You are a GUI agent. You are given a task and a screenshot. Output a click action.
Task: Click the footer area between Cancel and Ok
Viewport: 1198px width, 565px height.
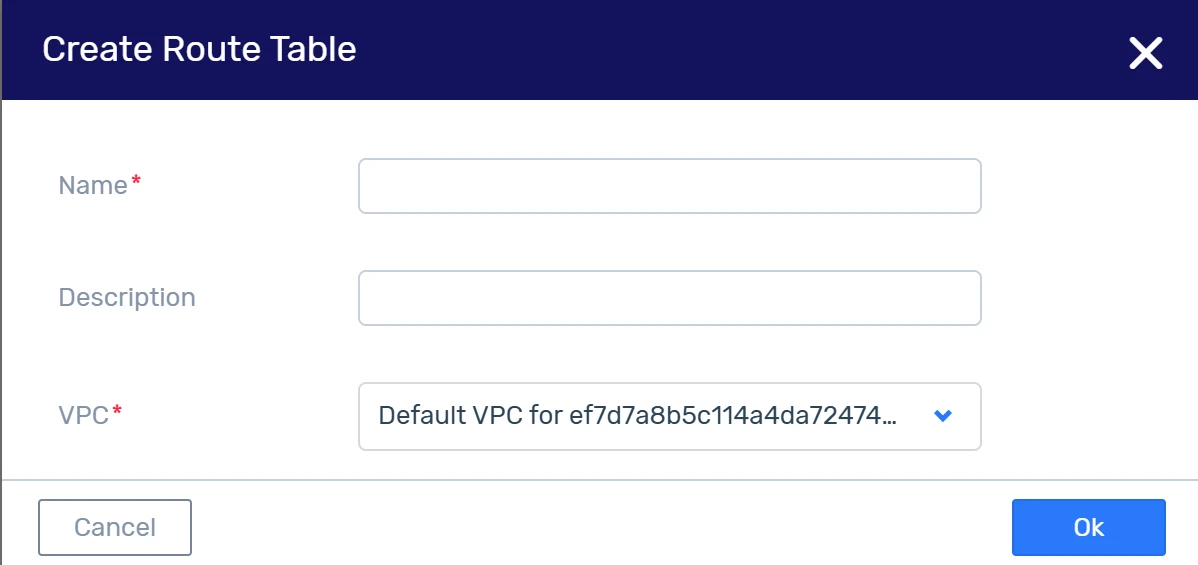pyautogui.click(x=600, y=527)
